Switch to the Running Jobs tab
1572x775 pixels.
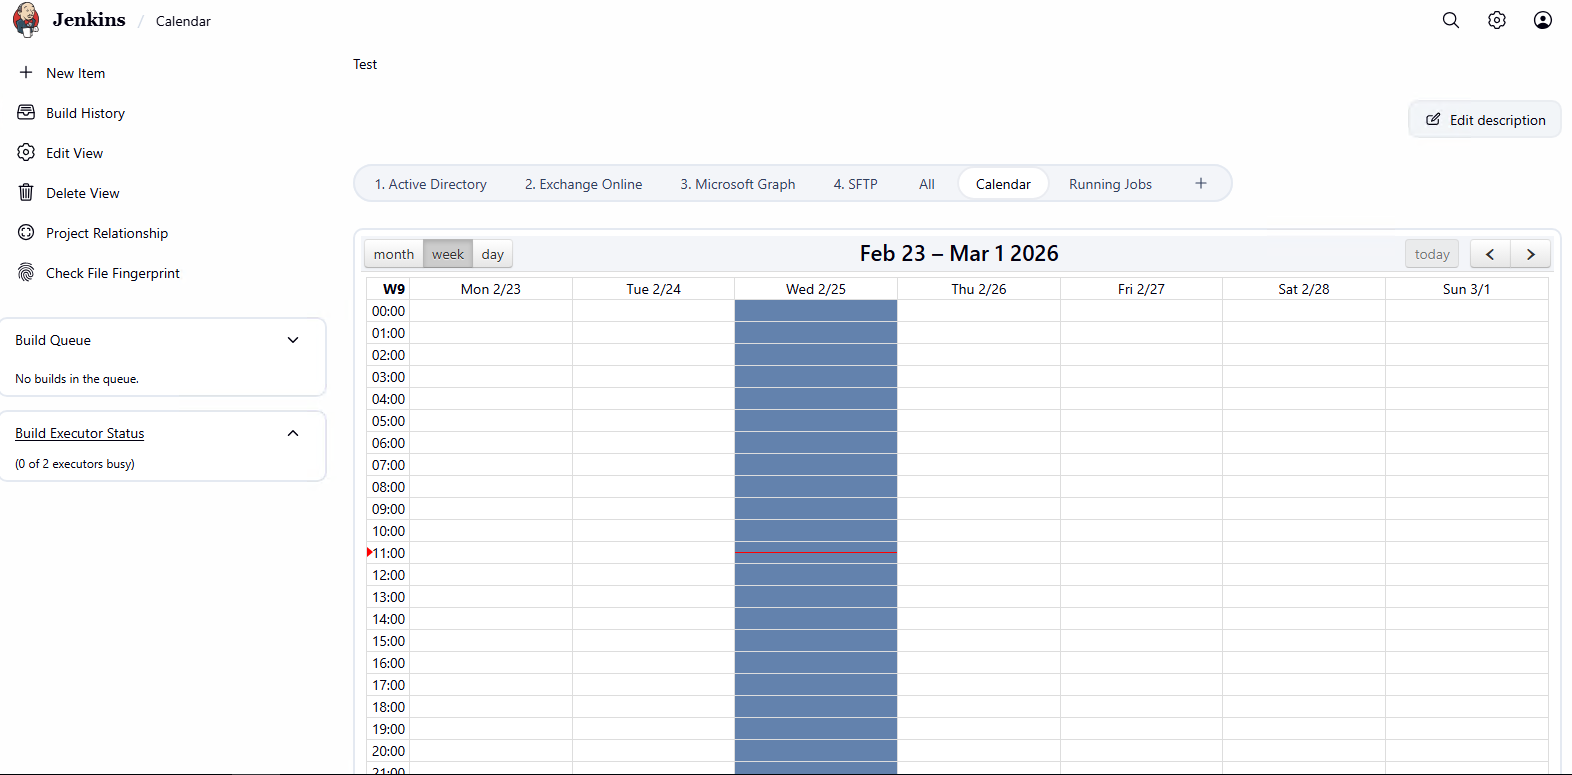pyautogui.click(x=1110, y=184)
